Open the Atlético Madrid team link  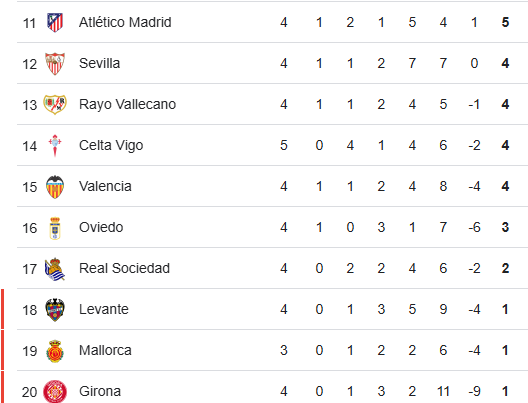[x=125, y=23]
